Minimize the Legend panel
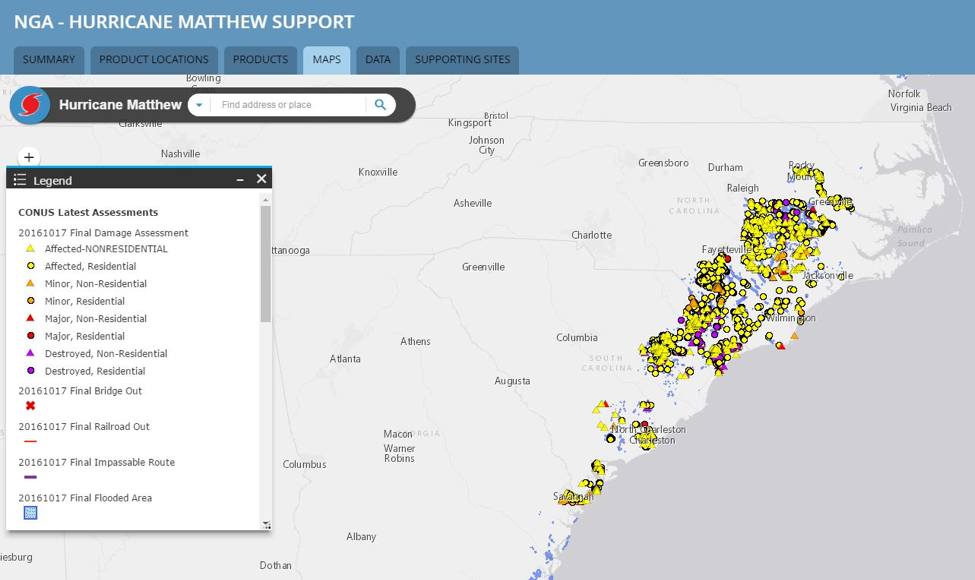 pos(240,180)
